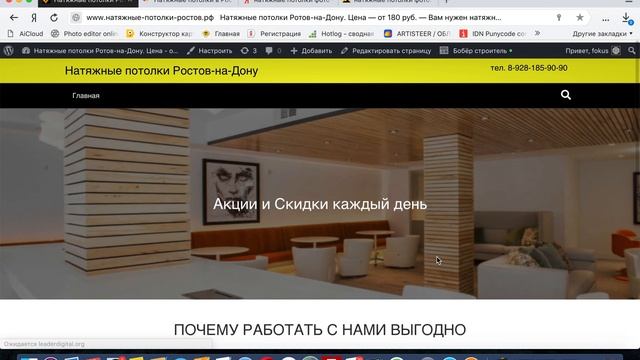Click Редактировать страницу in the admin bar

[386, 51]
